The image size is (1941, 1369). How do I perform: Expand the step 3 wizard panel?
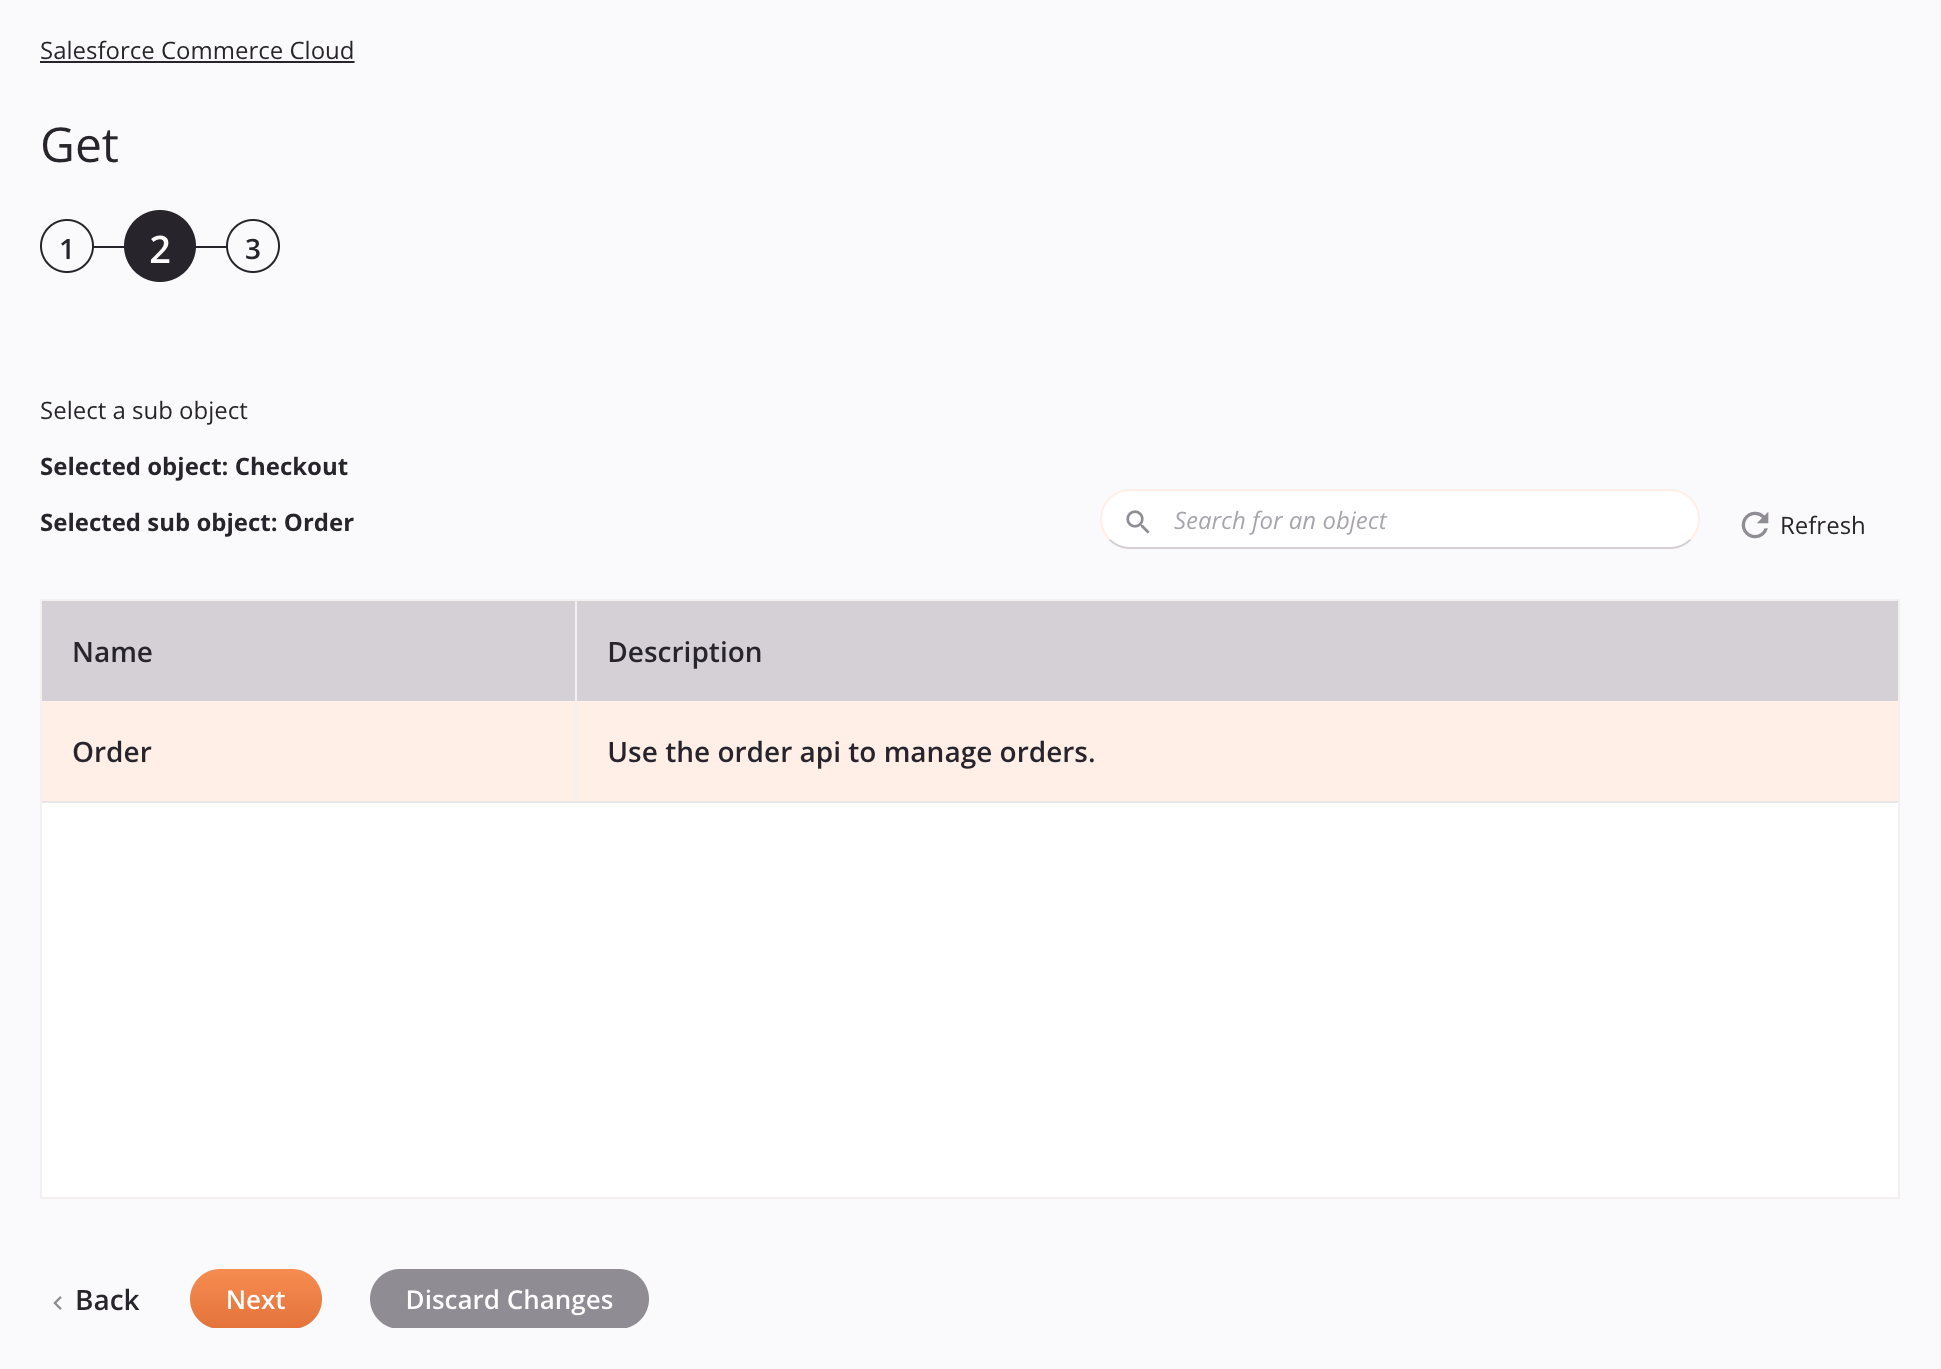pos(250,246)
